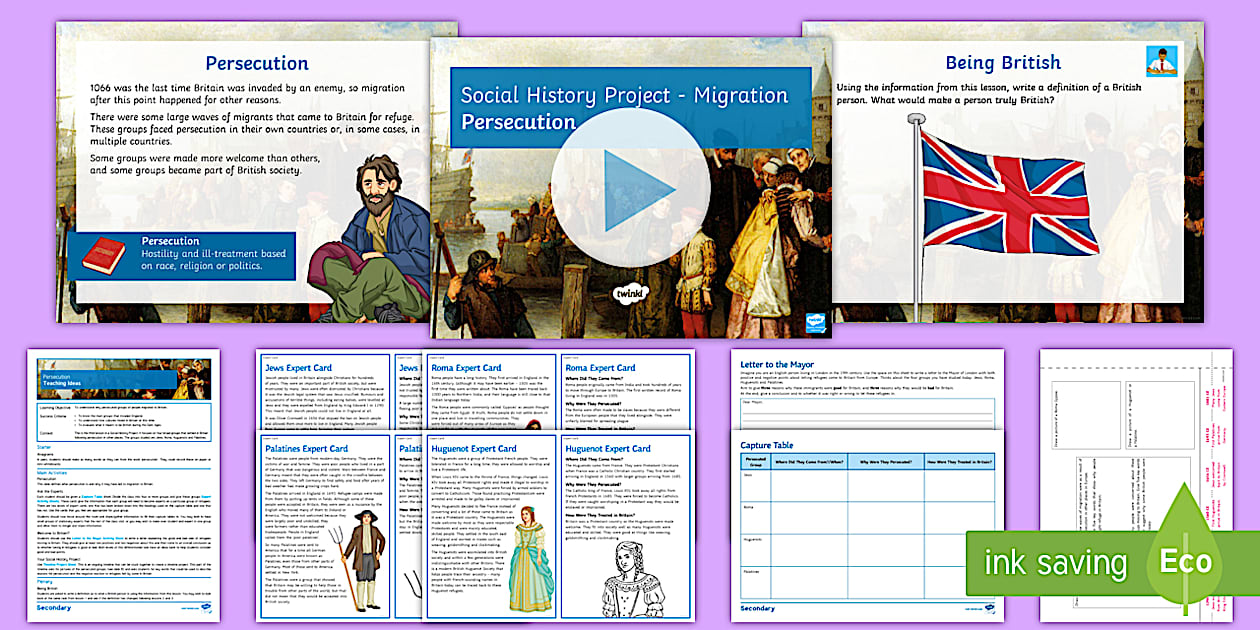
Task: Click the twinkl logo on the Teaching Ideas footer
Action: (207, 606)
